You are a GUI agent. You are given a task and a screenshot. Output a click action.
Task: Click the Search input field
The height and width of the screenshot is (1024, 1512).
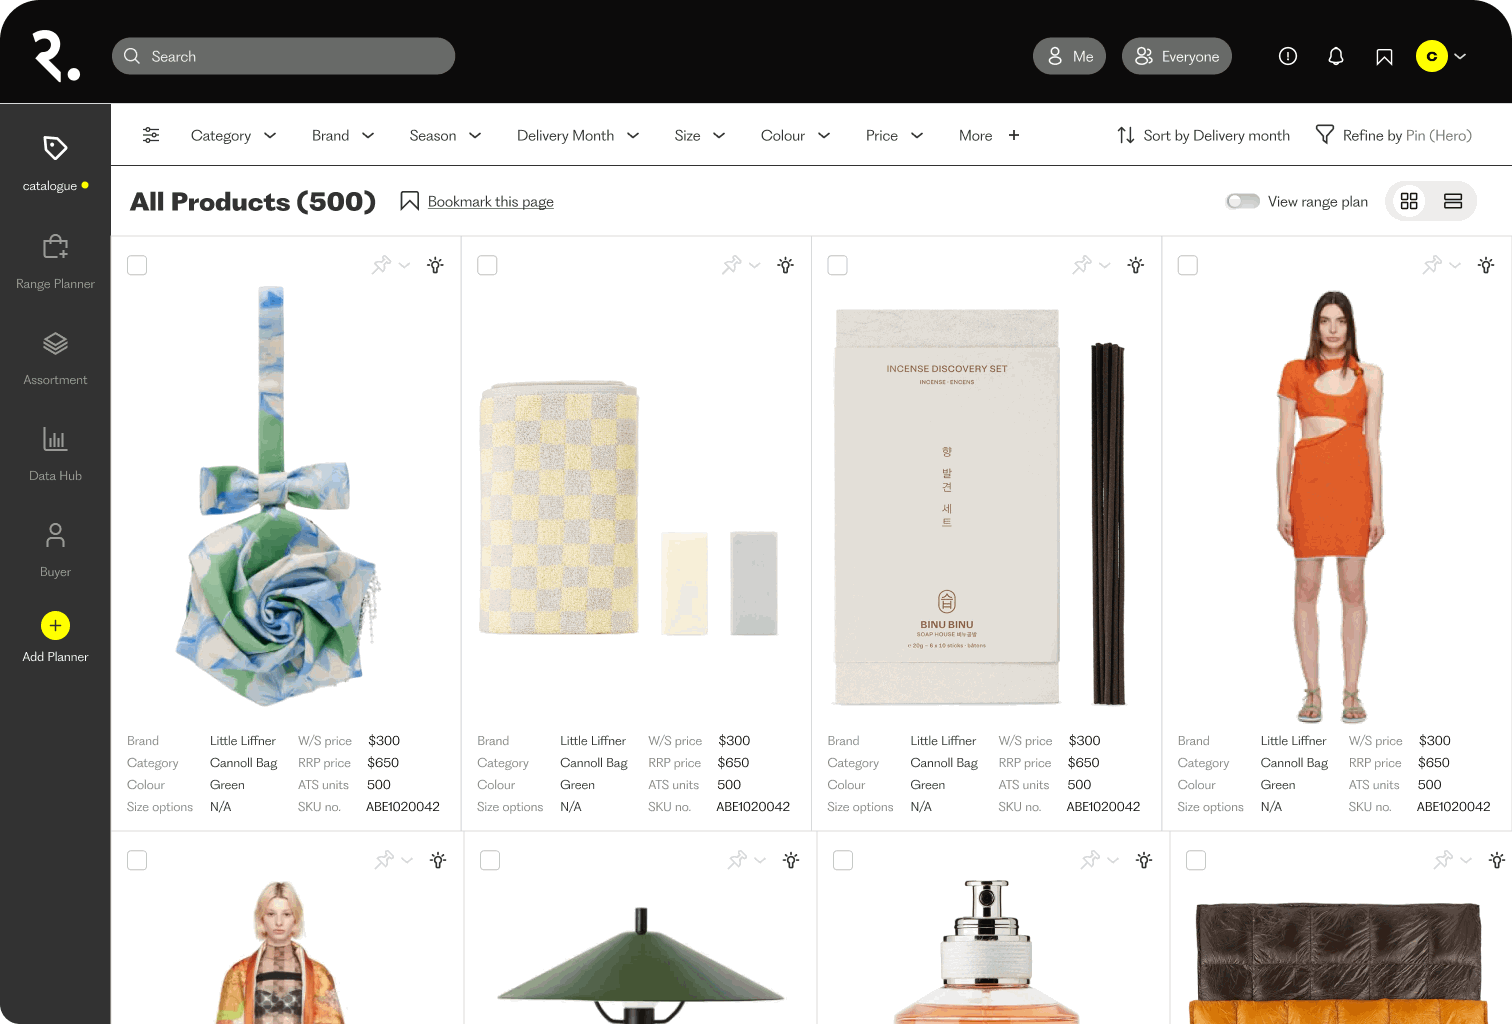click(283, 56)
